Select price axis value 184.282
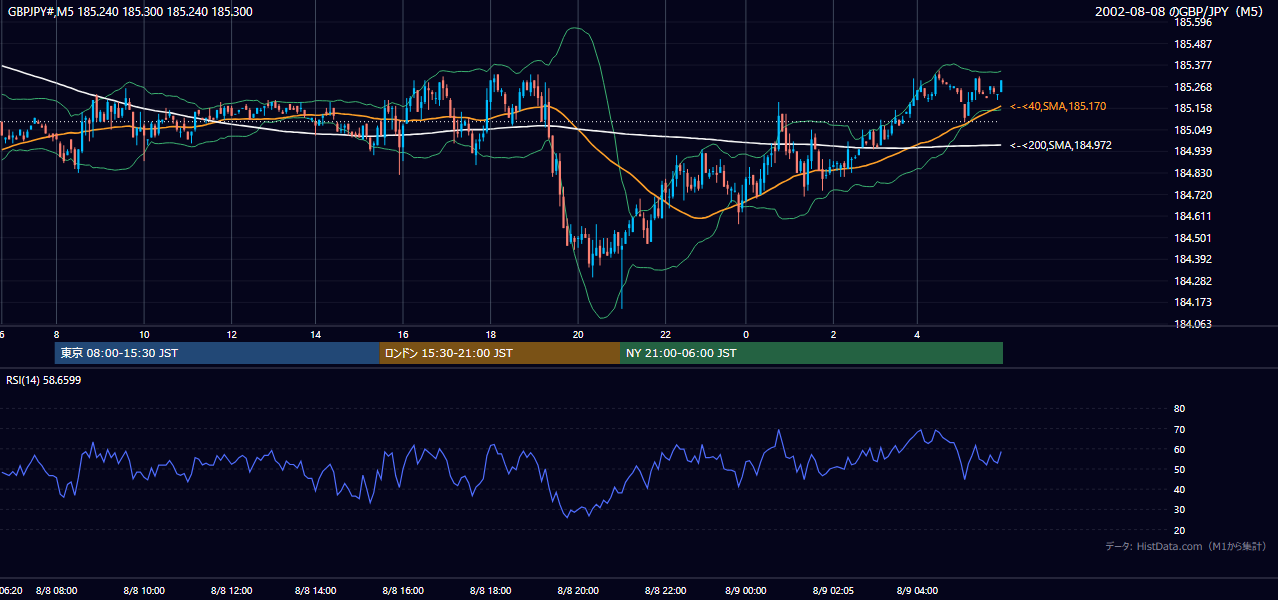This screenshot has width=1278, height=600. tap(1192, 281)
